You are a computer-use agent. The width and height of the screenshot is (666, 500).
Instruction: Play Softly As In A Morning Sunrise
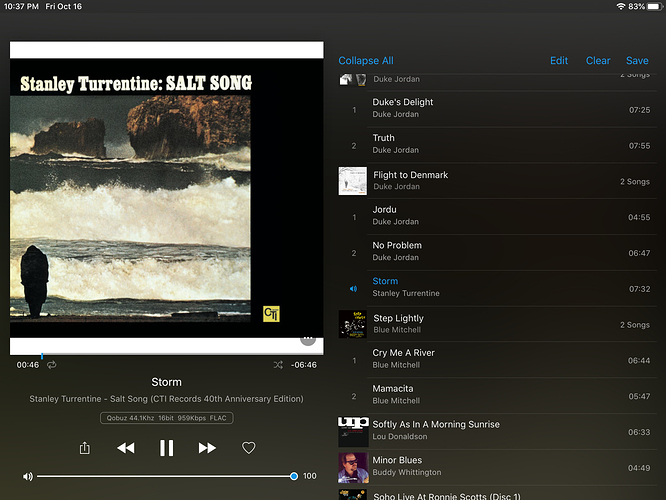pos(497,431)
